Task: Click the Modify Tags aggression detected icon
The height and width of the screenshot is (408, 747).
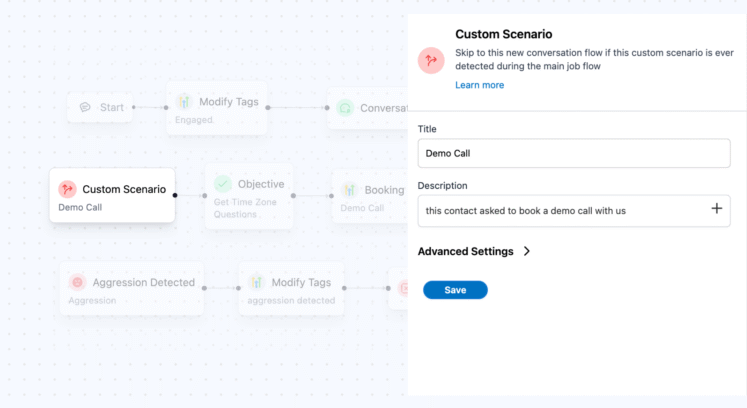Action: click(256, 282)
